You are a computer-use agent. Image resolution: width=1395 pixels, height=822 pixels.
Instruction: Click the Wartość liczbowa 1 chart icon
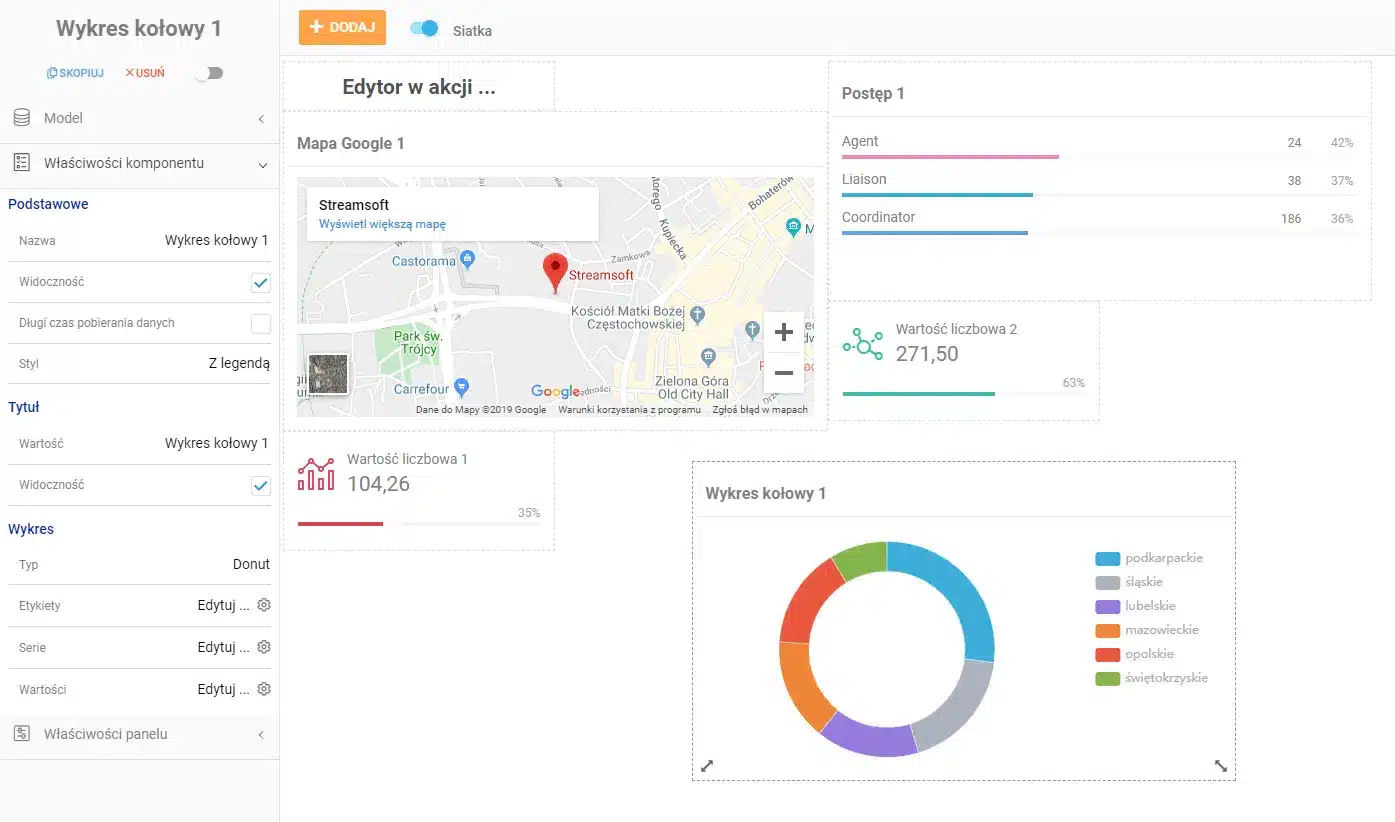click(316, 474)
